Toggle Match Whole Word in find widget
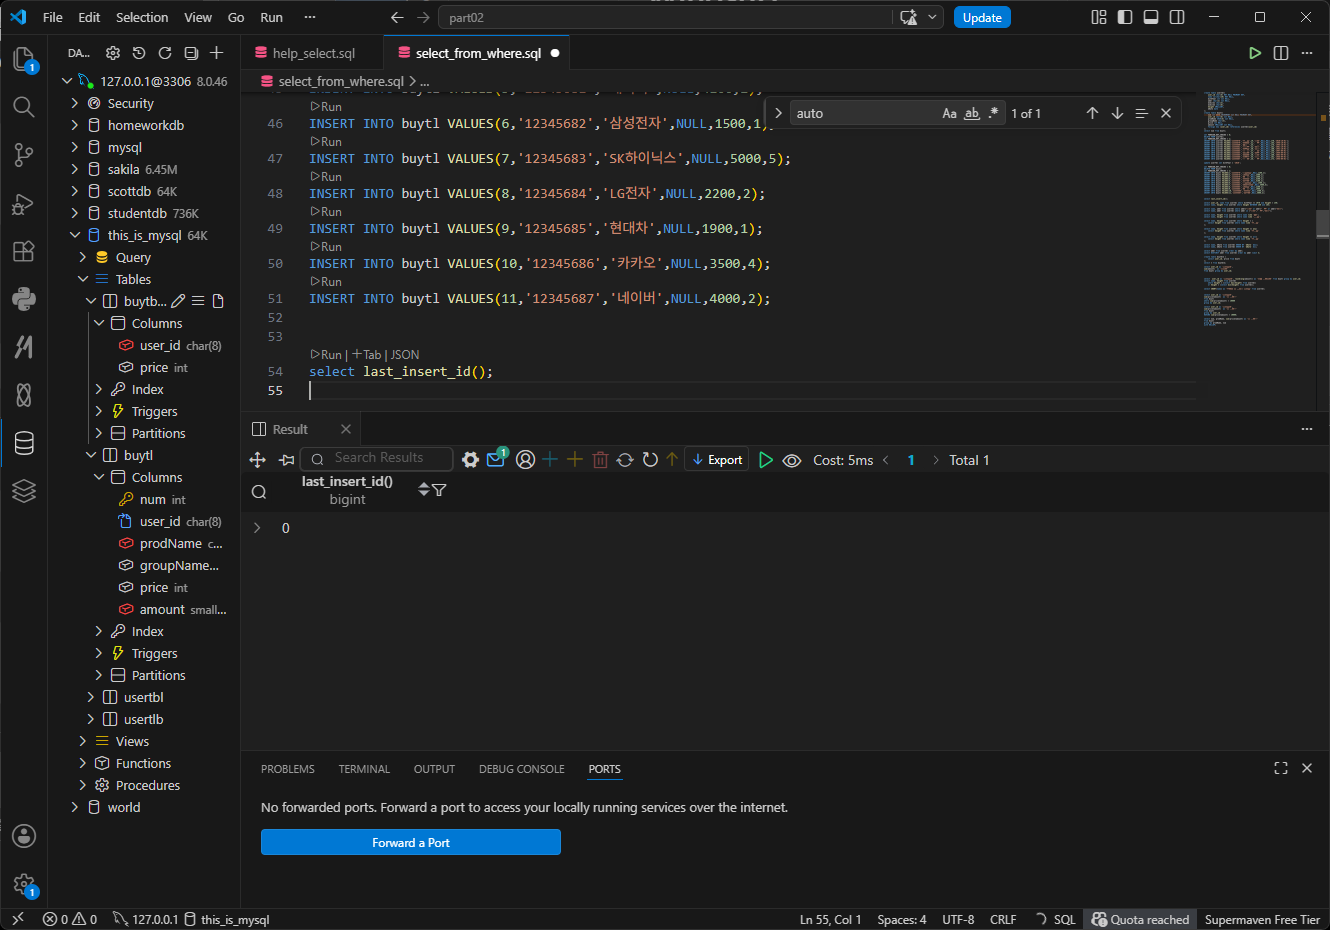The width and height of the screenshot is (1330, 930). 971,113
